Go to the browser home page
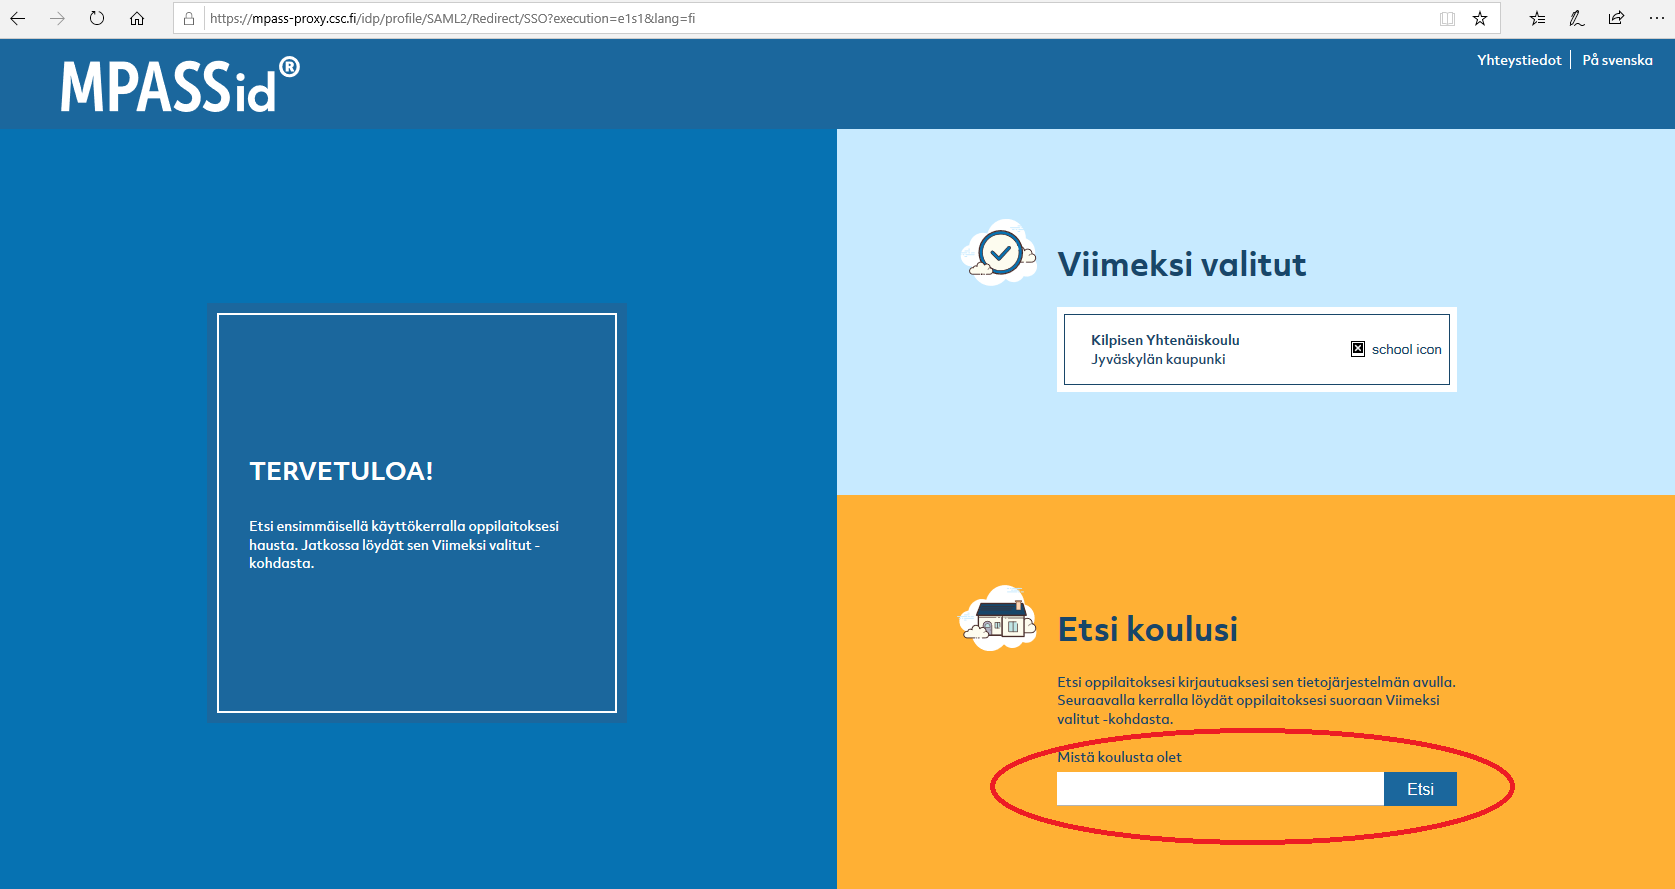 137,18
